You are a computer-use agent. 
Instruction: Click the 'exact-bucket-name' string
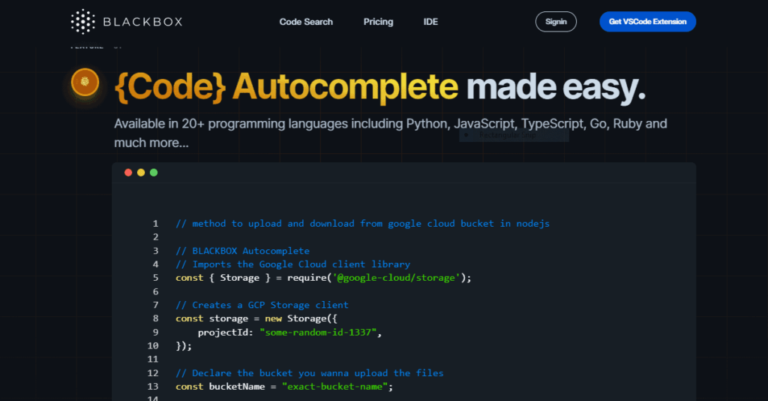[x=335, y=387]
